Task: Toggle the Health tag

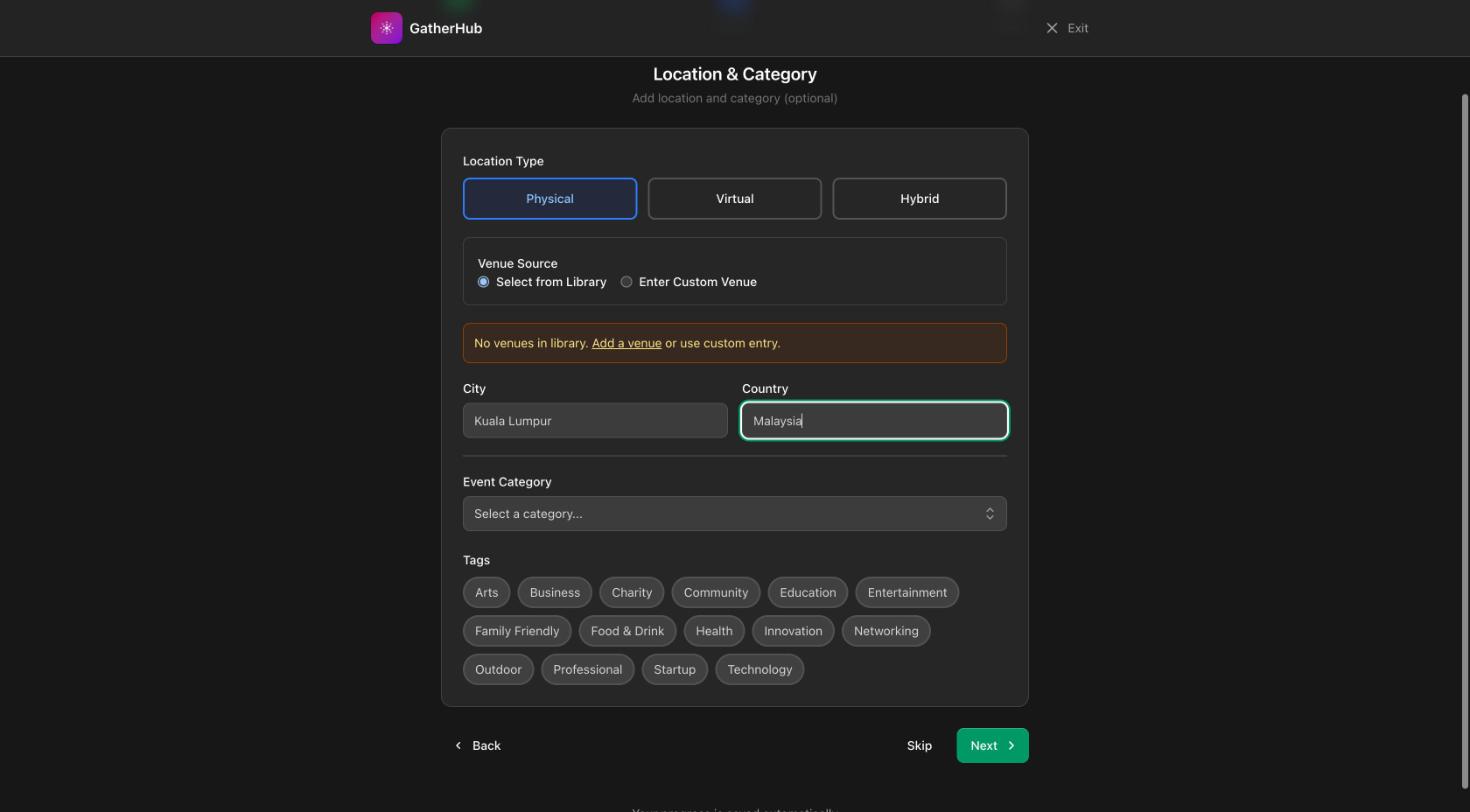Action: click(x=714, y=631)
